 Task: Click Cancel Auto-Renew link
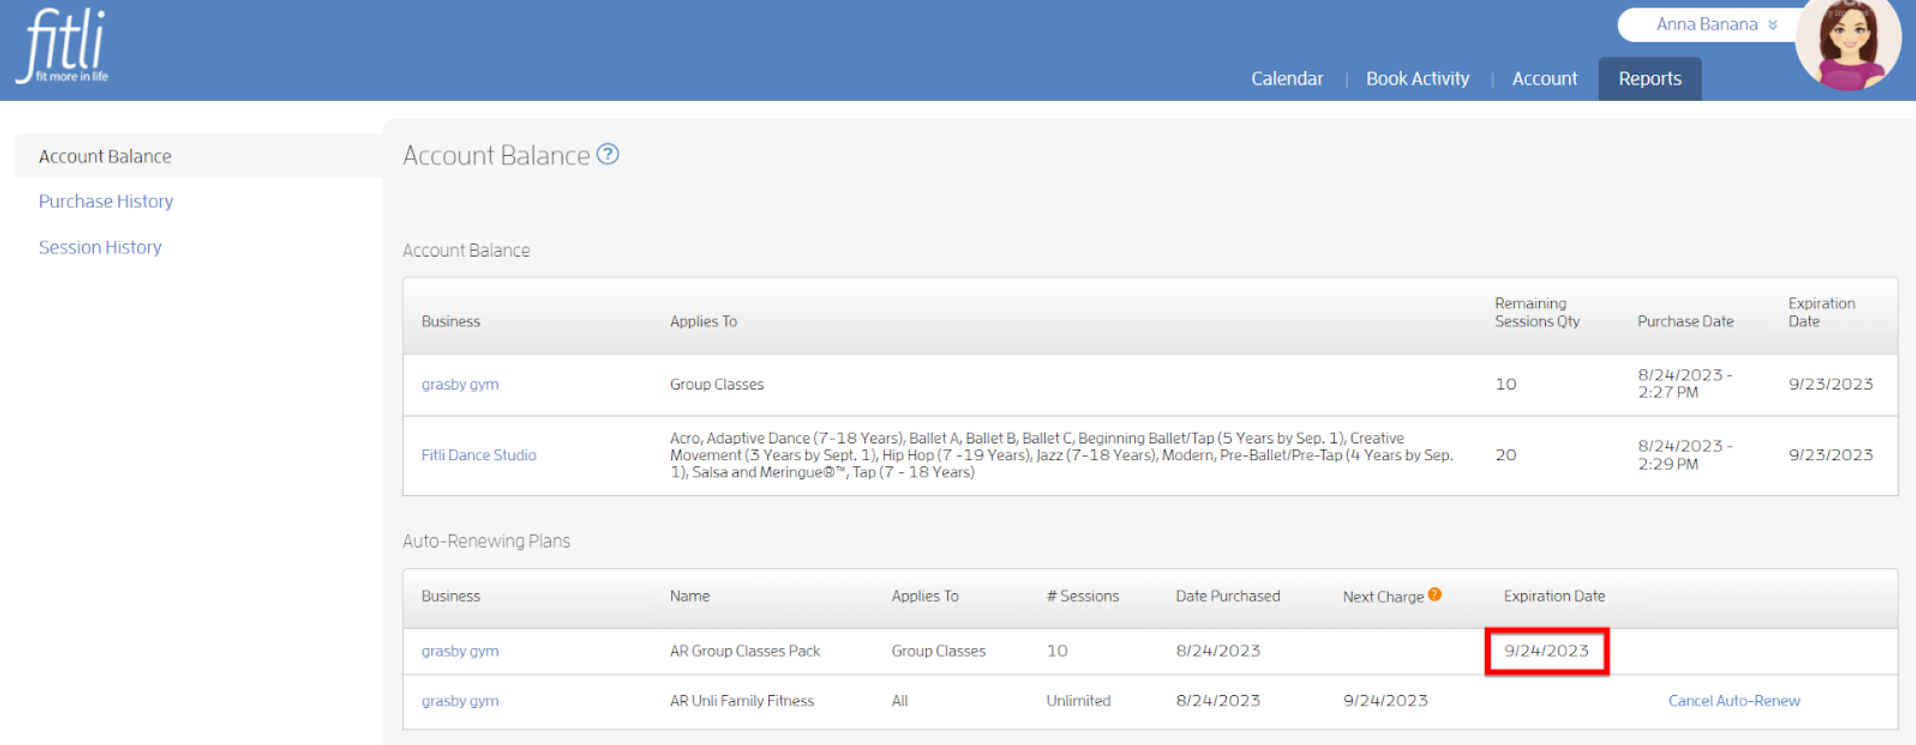(1734, 701)
